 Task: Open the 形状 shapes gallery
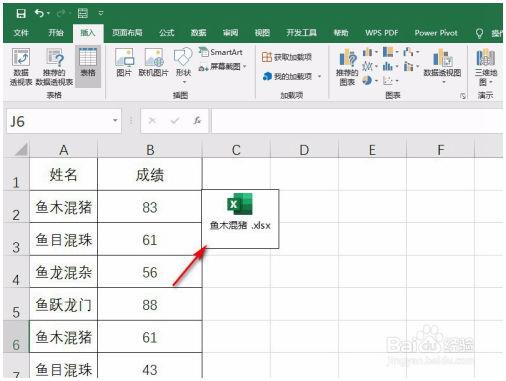coord(183,65)
